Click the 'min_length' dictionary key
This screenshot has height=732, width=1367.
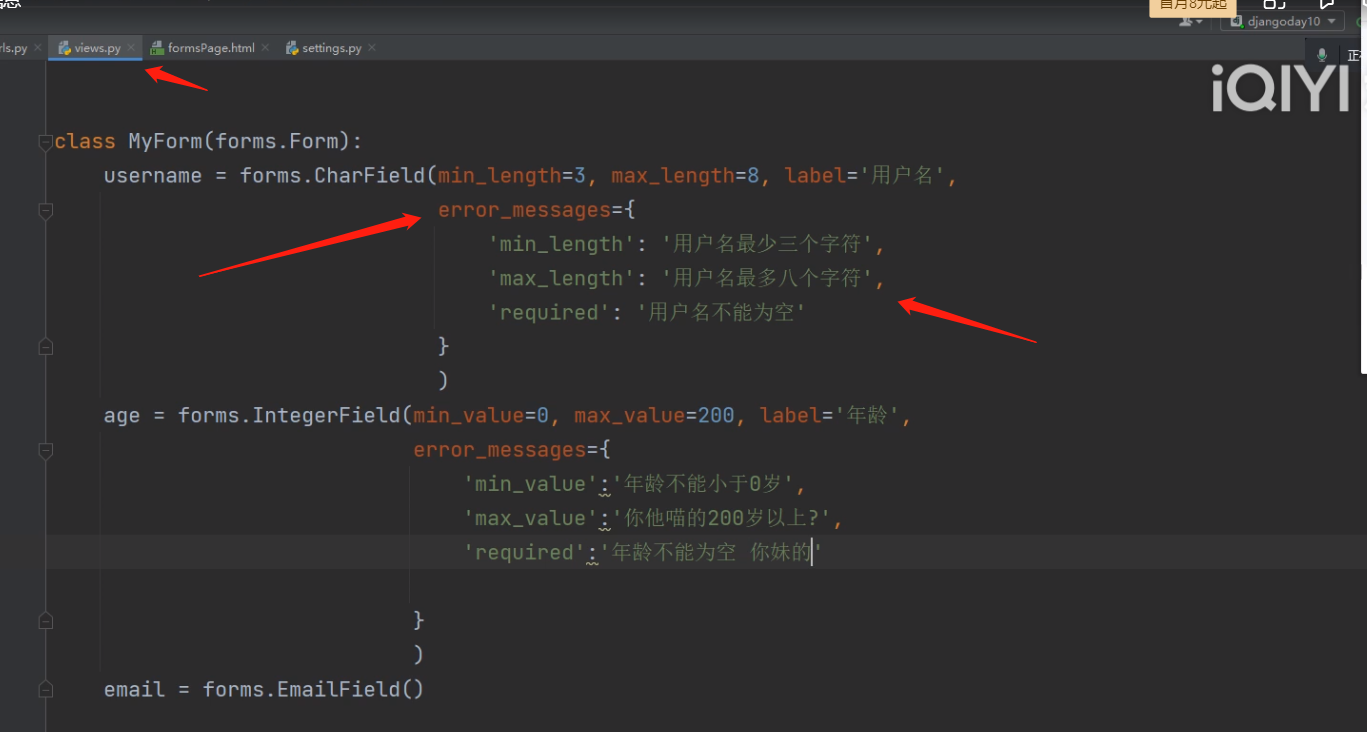561,244
